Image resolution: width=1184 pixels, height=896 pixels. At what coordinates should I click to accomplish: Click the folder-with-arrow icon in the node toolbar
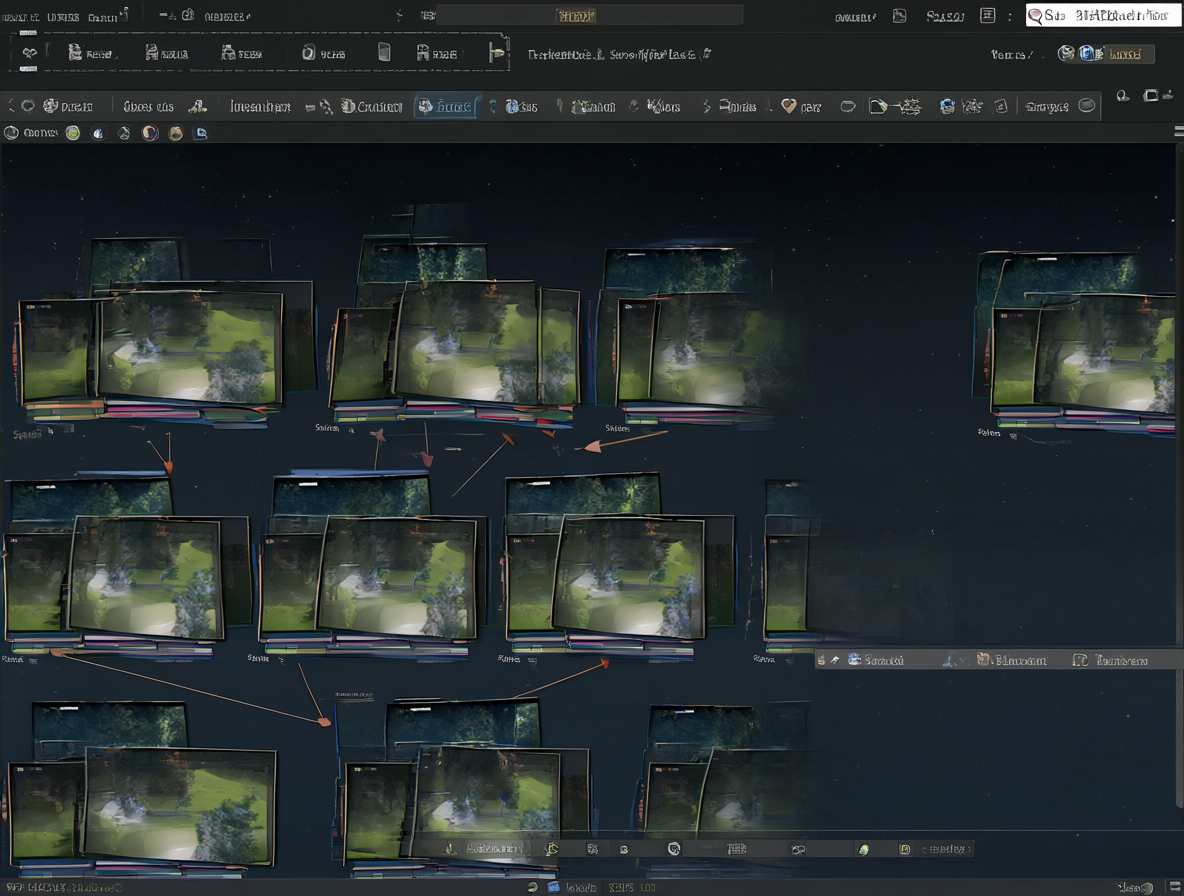coord(877,106)
